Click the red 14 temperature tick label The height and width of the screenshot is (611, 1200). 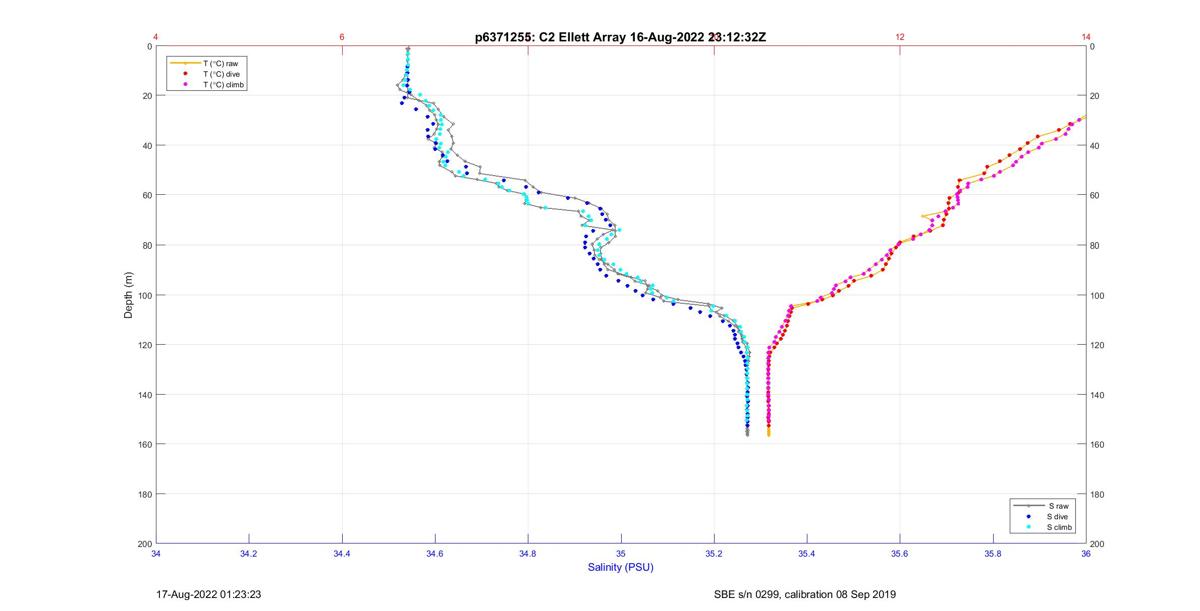1086,37
